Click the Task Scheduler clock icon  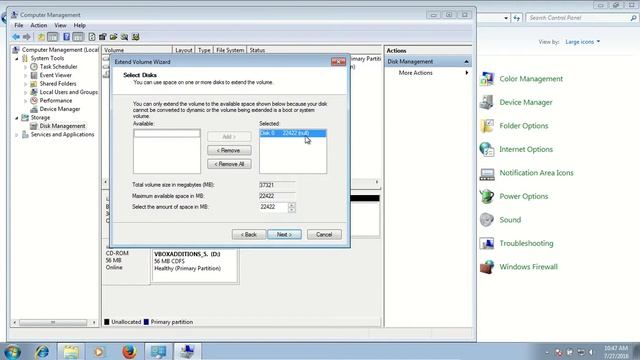click(34, 67)
